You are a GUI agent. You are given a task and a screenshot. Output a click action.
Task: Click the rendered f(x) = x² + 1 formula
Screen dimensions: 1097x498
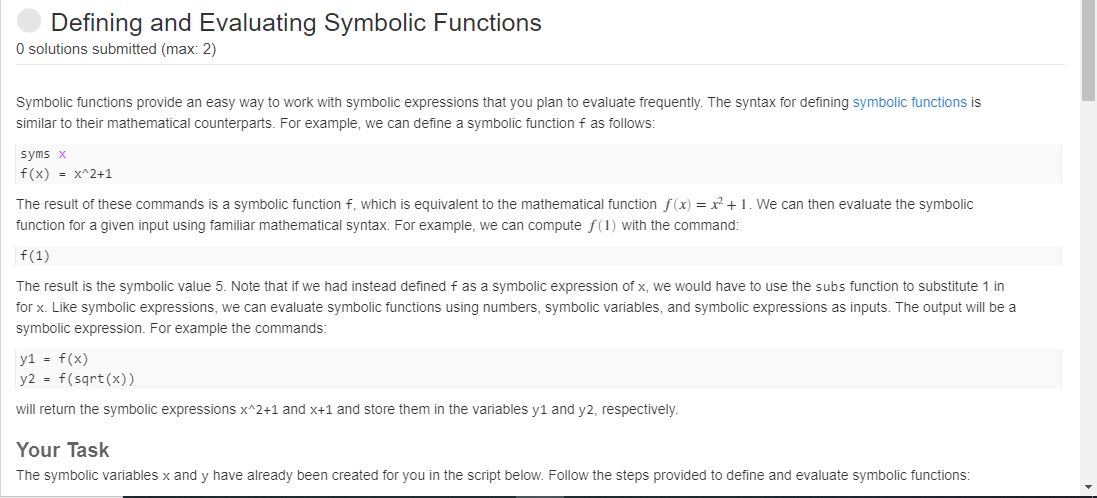[x=706, y=204]
